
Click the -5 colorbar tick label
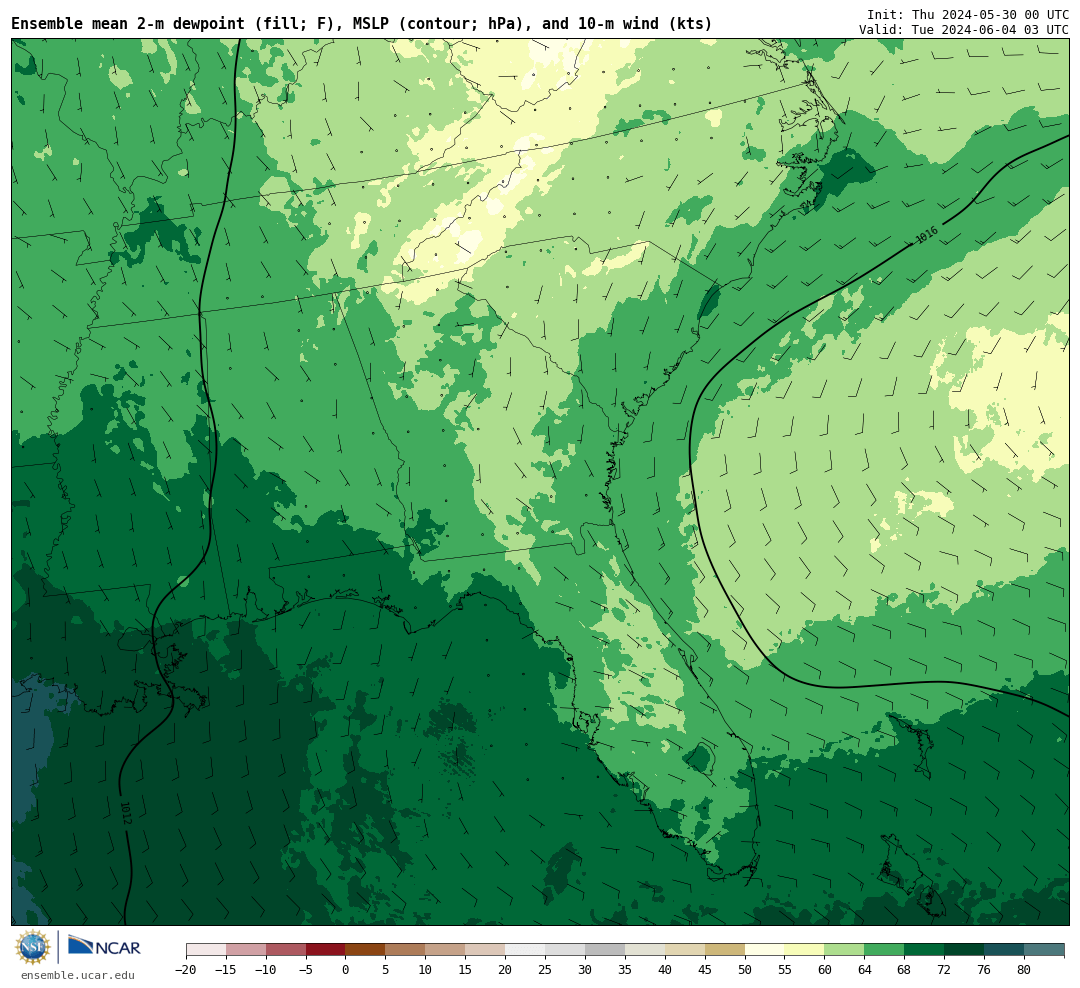coord(306,969)
